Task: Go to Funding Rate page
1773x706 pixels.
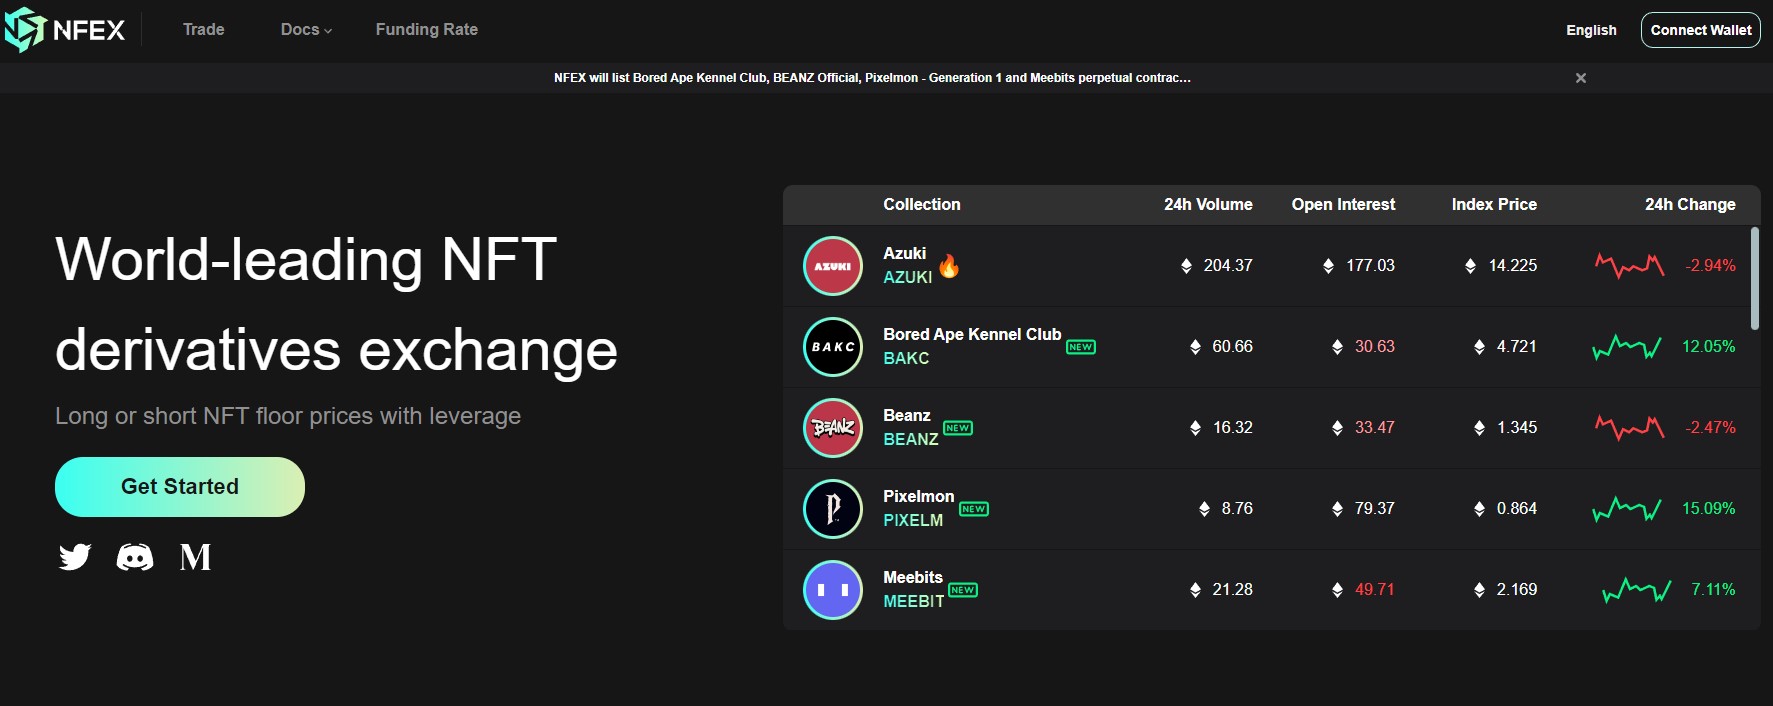Action: pyautogui.click(x=427, y=30)
